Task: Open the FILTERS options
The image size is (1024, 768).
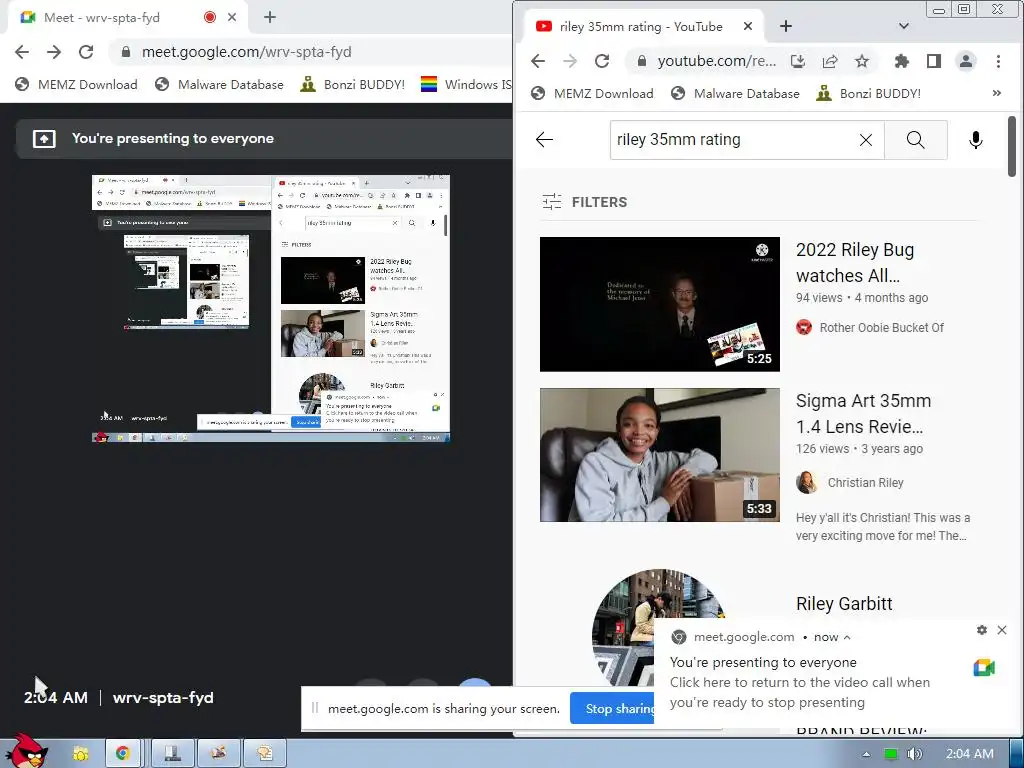Action: 584,202
